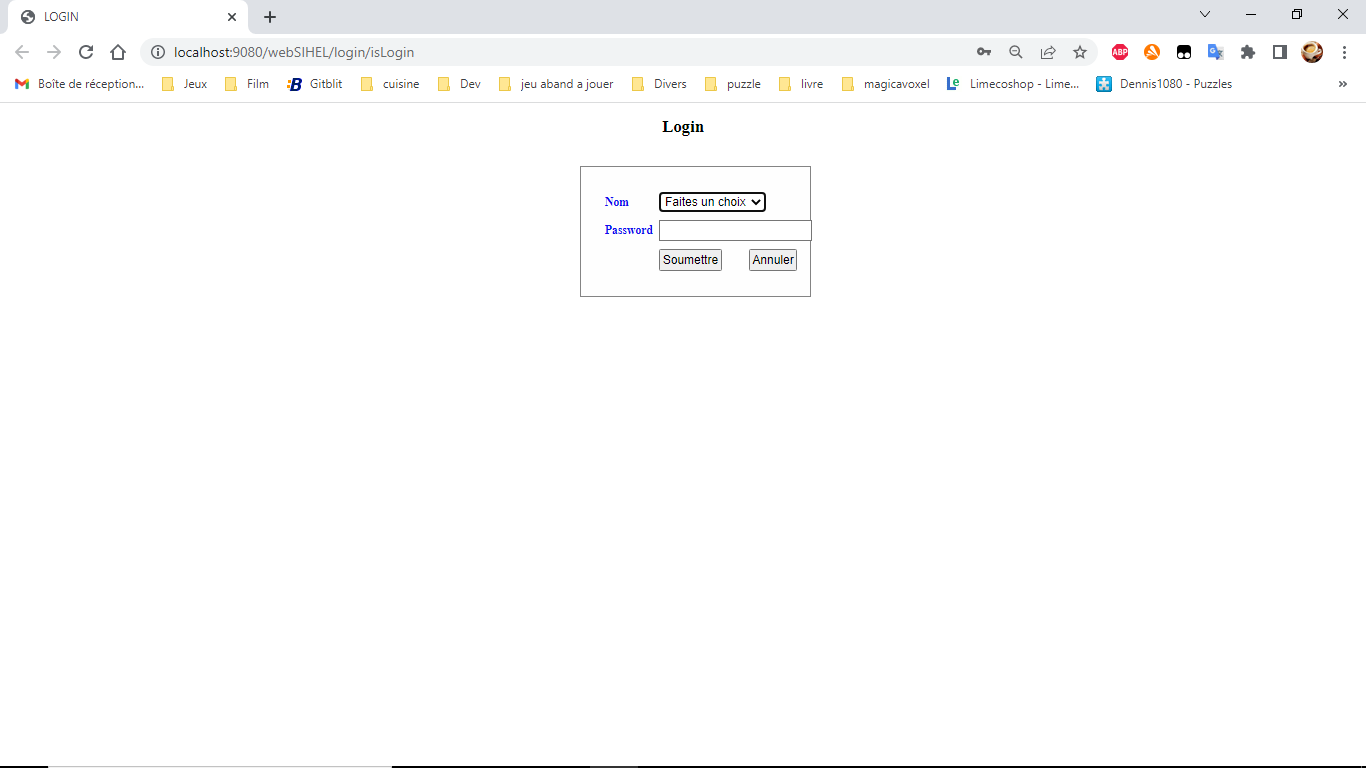Show more bookmarks double chevron

pyautogui.click(x=1343, y=84)
